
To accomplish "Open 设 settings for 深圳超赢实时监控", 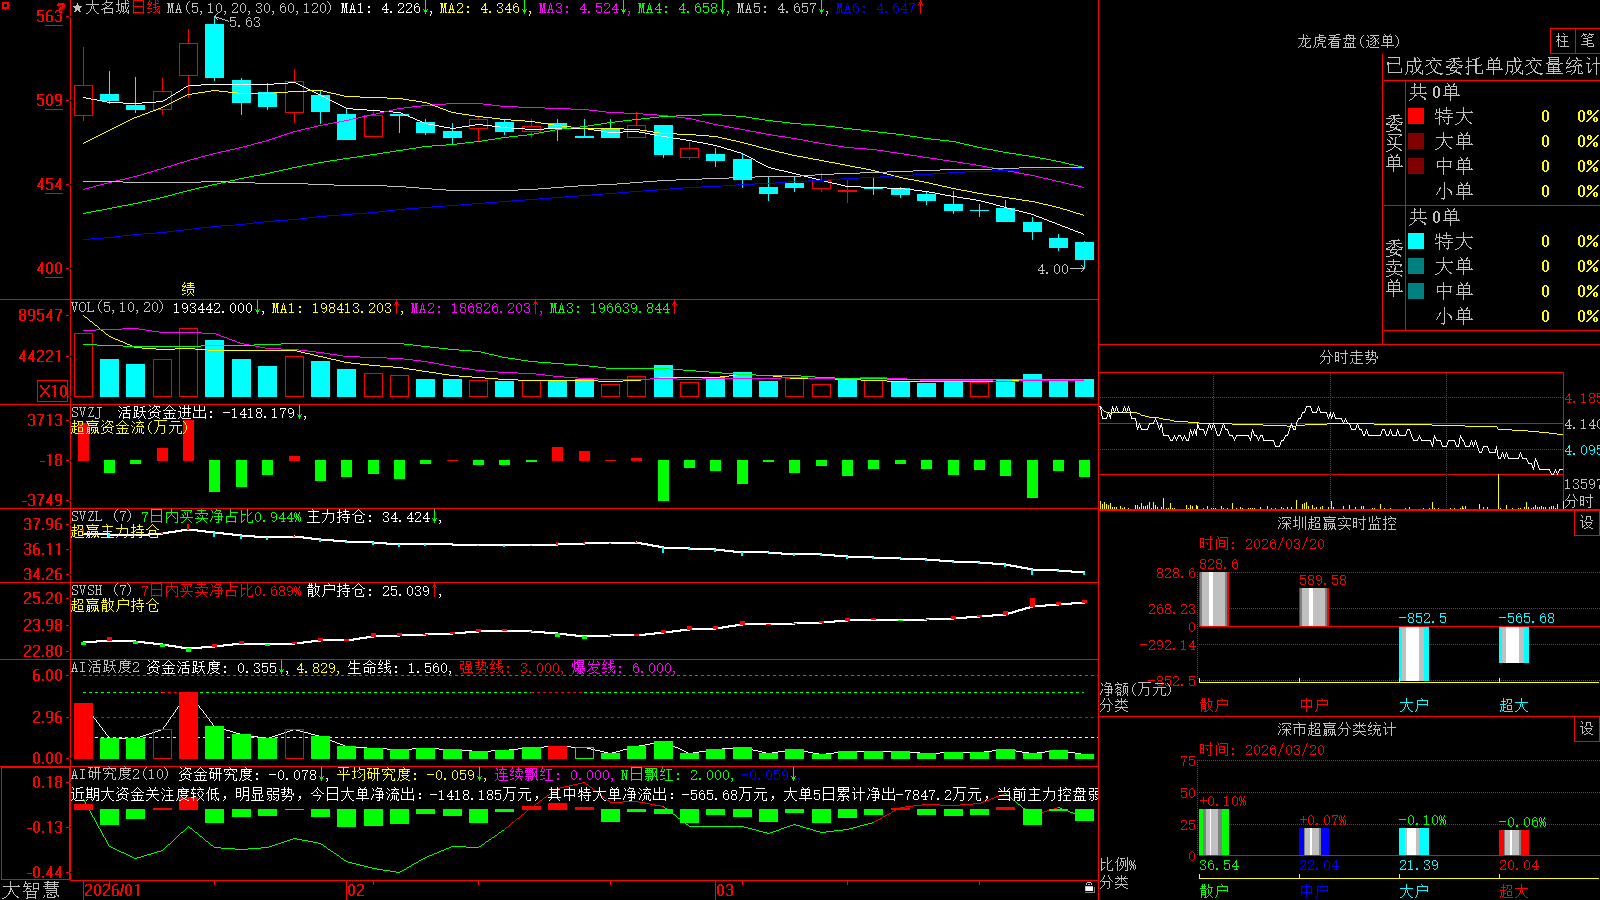I will 1587,523.
